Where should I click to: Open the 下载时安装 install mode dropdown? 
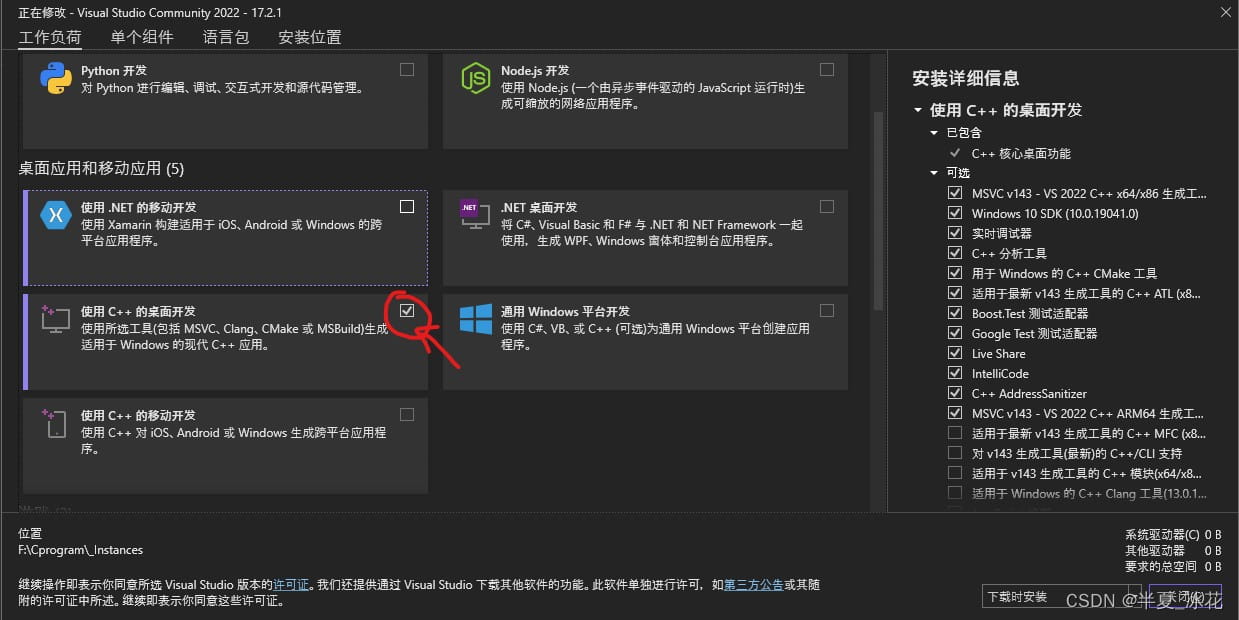1061,597
